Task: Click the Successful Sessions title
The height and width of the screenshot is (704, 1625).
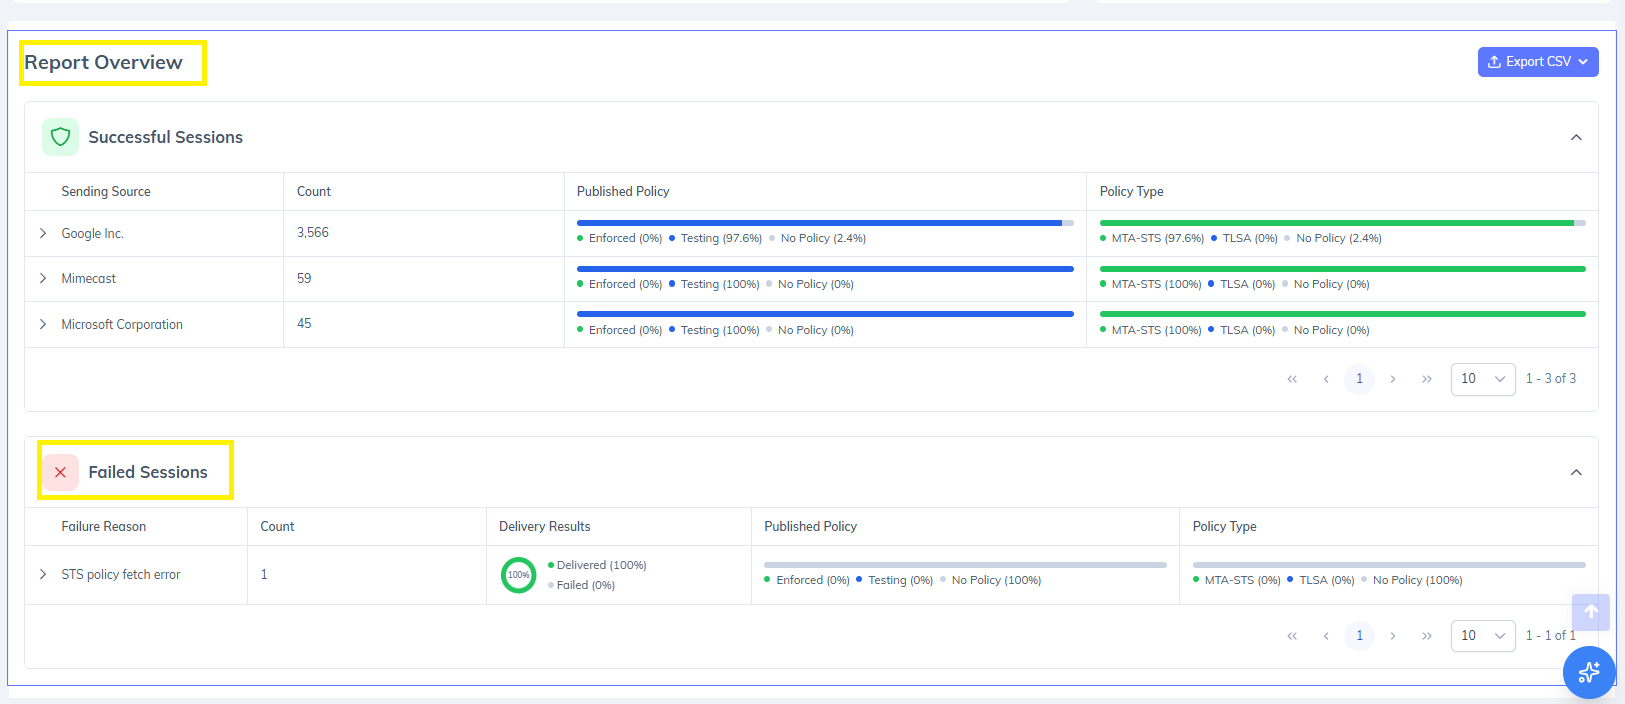Action: [x=166, y=137]
